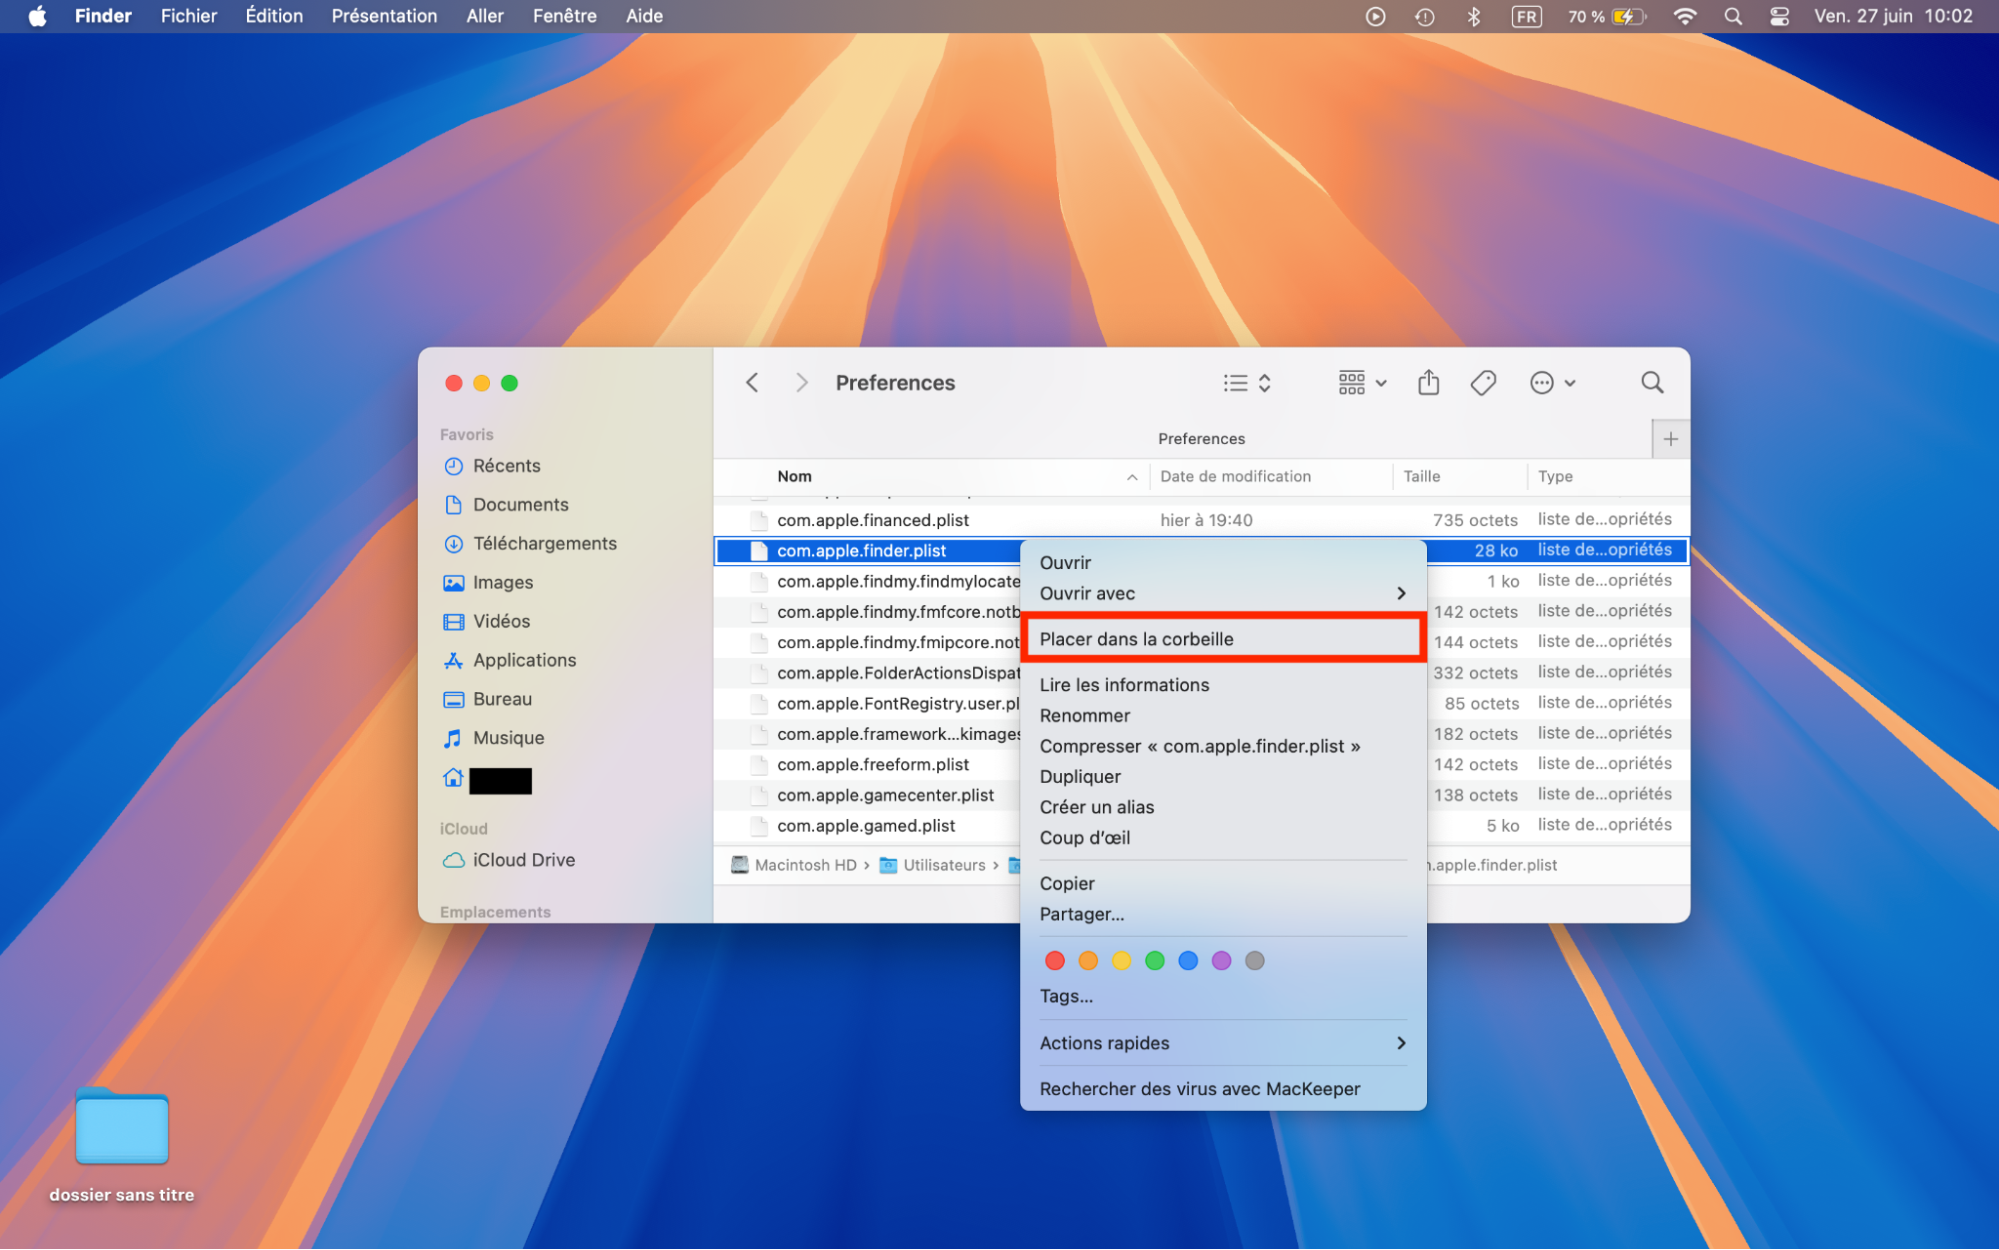Open iCloud Drive in the sidebar
The width and height of the screenshot is (1999, 1250).
[x=522, y=859]
